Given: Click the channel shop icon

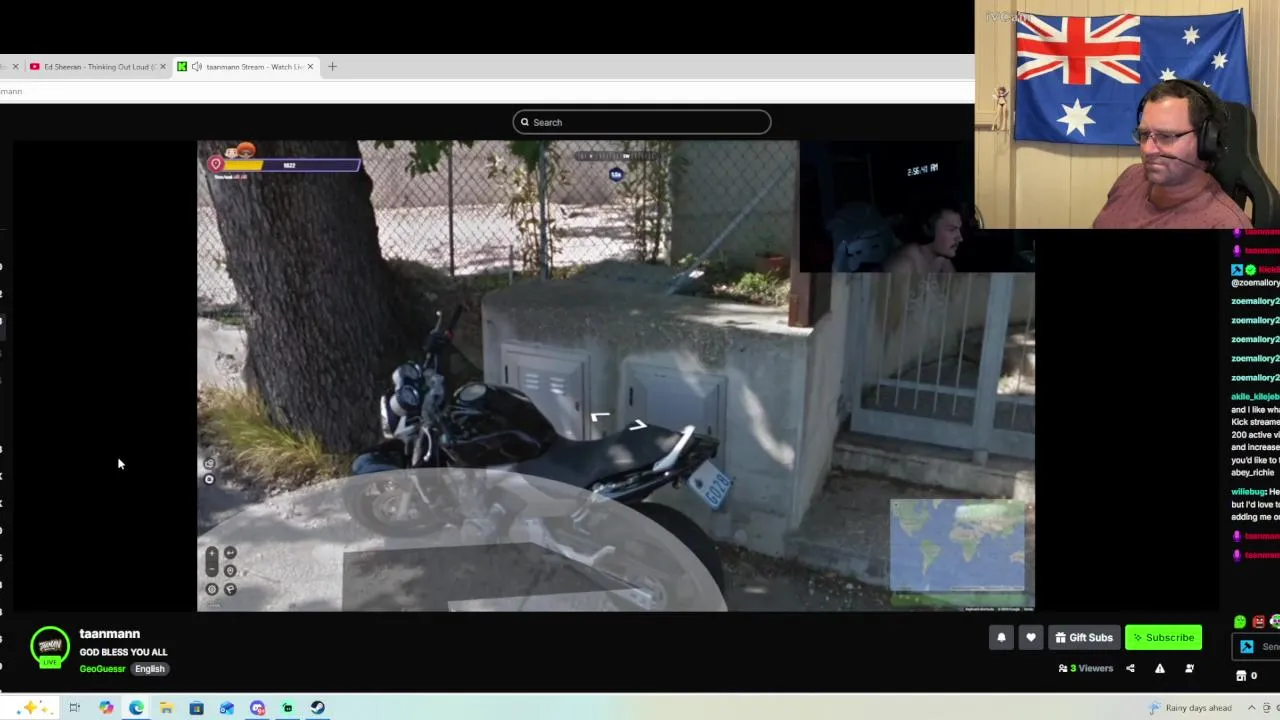Looking at the screenshot, I should click(x=1241, y=675).
